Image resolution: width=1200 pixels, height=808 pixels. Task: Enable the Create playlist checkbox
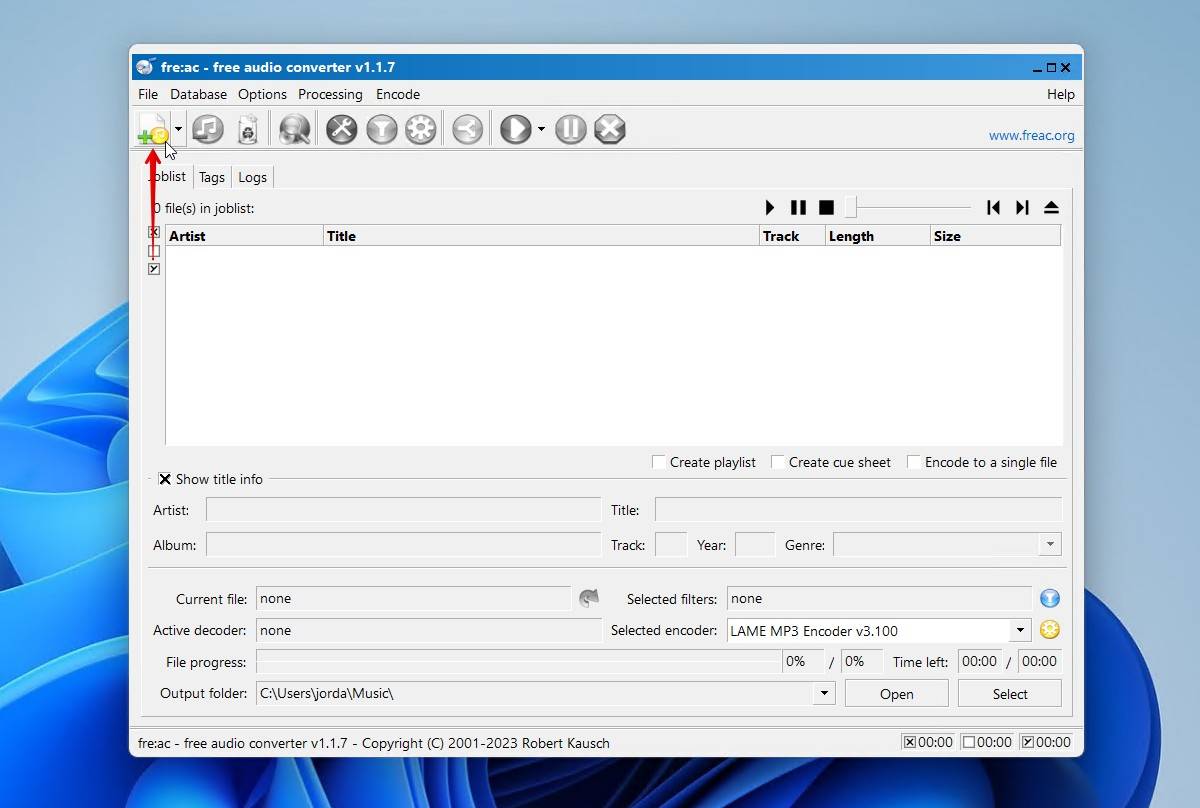point(658,462)
